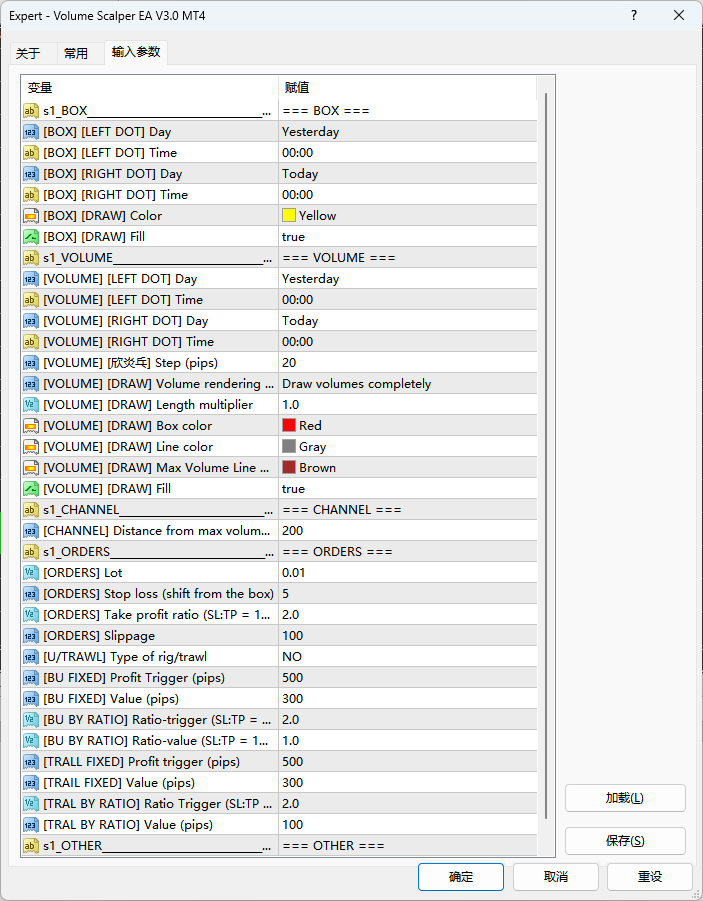The width and height of the screenshot is (703, 901).
Task: Click the string icon for [BOX] [RIGHT DOT] Time
Action: 30,194
